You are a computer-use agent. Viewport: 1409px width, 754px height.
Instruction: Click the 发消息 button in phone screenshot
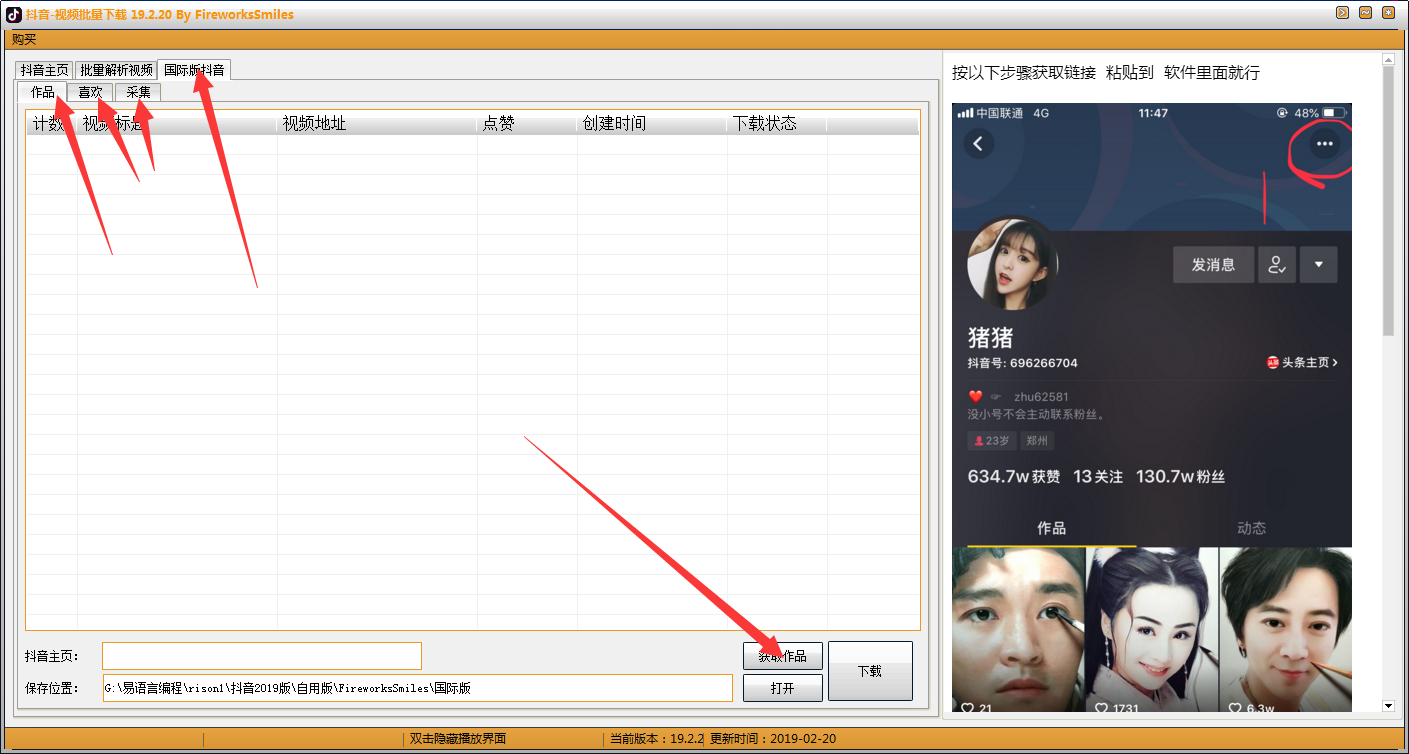click(x=1213, y=265)
